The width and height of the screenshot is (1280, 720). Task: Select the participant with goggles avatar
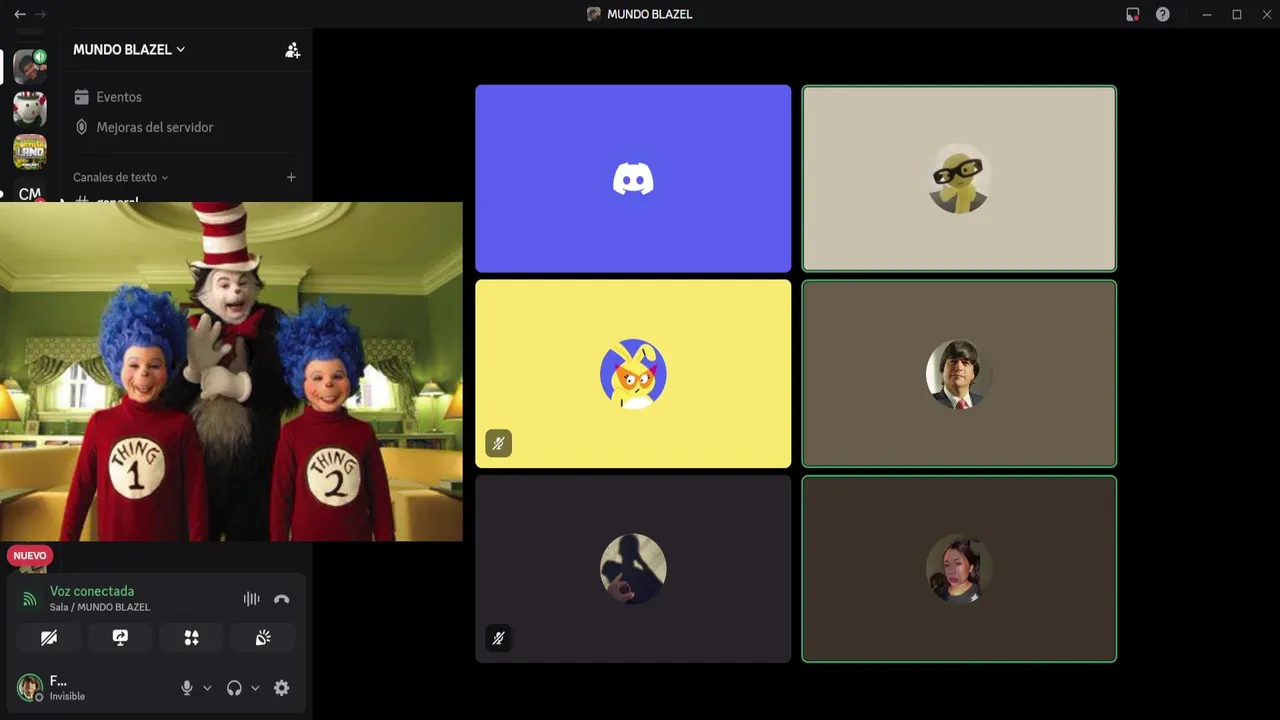(x=959, y=178)
